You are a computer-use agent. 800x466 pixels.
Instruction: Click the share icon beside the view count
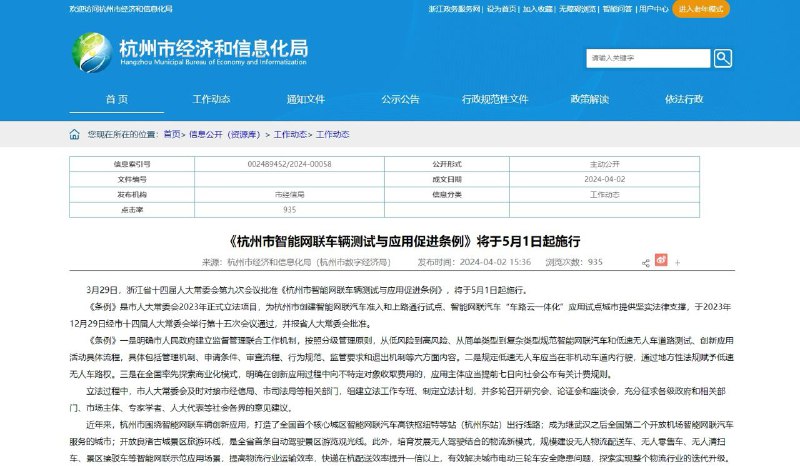click(645, 263)
